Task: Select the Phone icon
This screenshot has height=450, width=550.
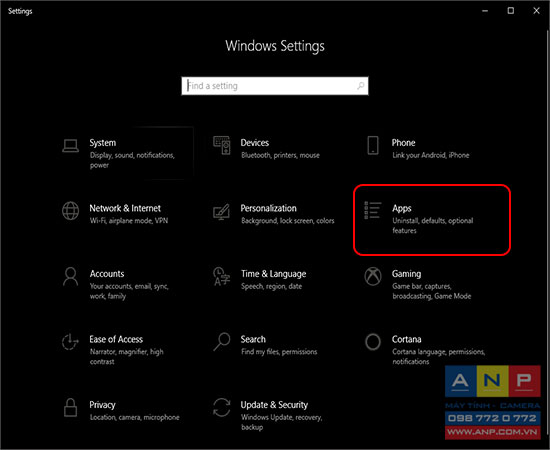Action: tap(373, 145)
